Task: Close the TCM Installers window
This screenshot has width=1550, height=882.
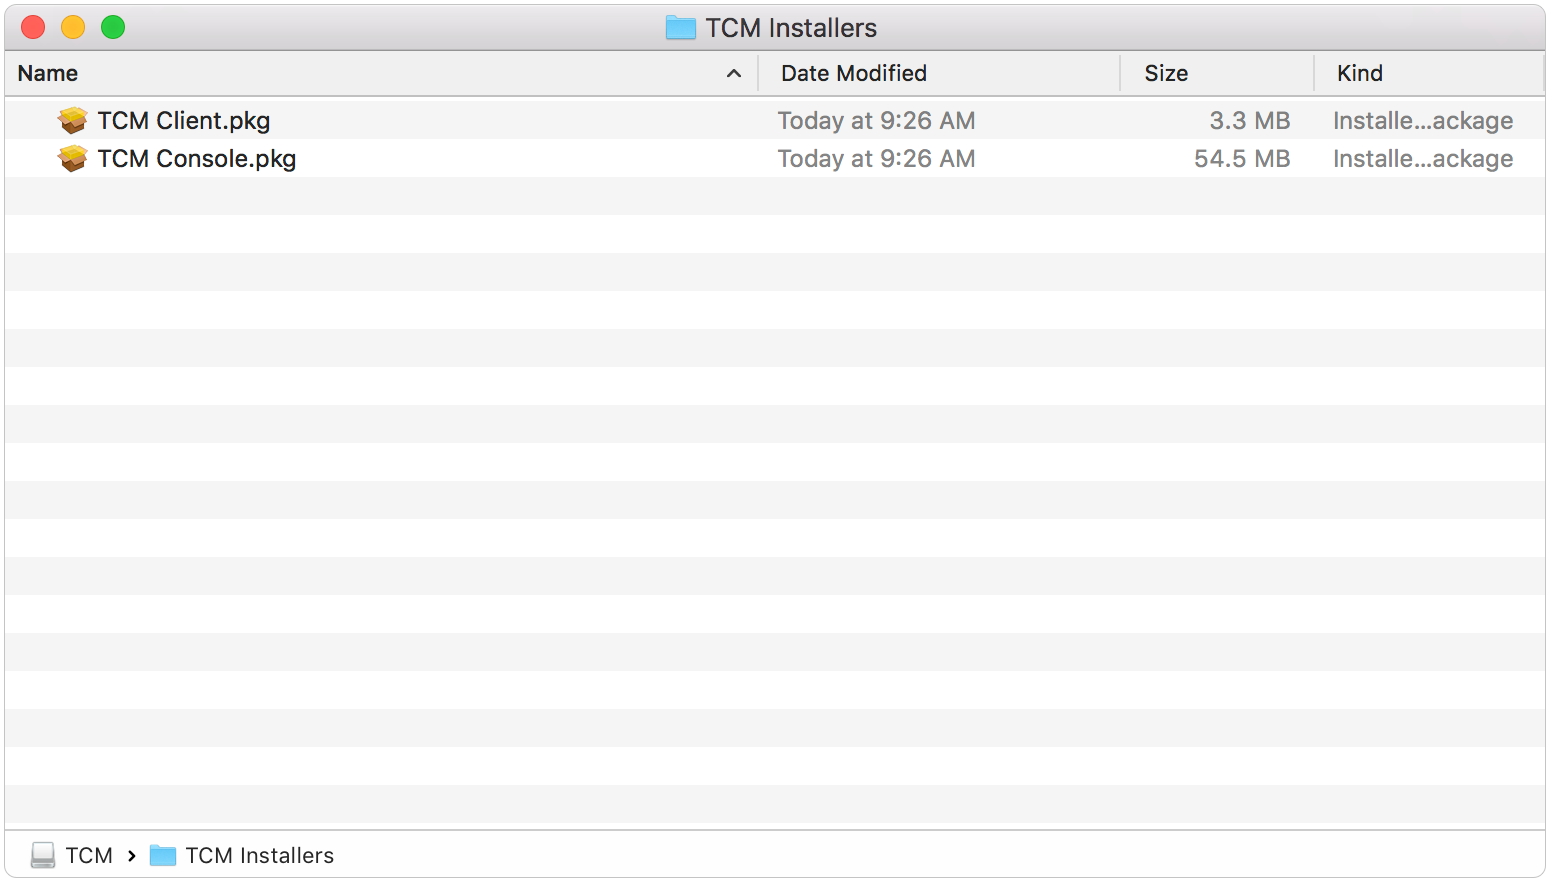Action: [x=33, y=27]
